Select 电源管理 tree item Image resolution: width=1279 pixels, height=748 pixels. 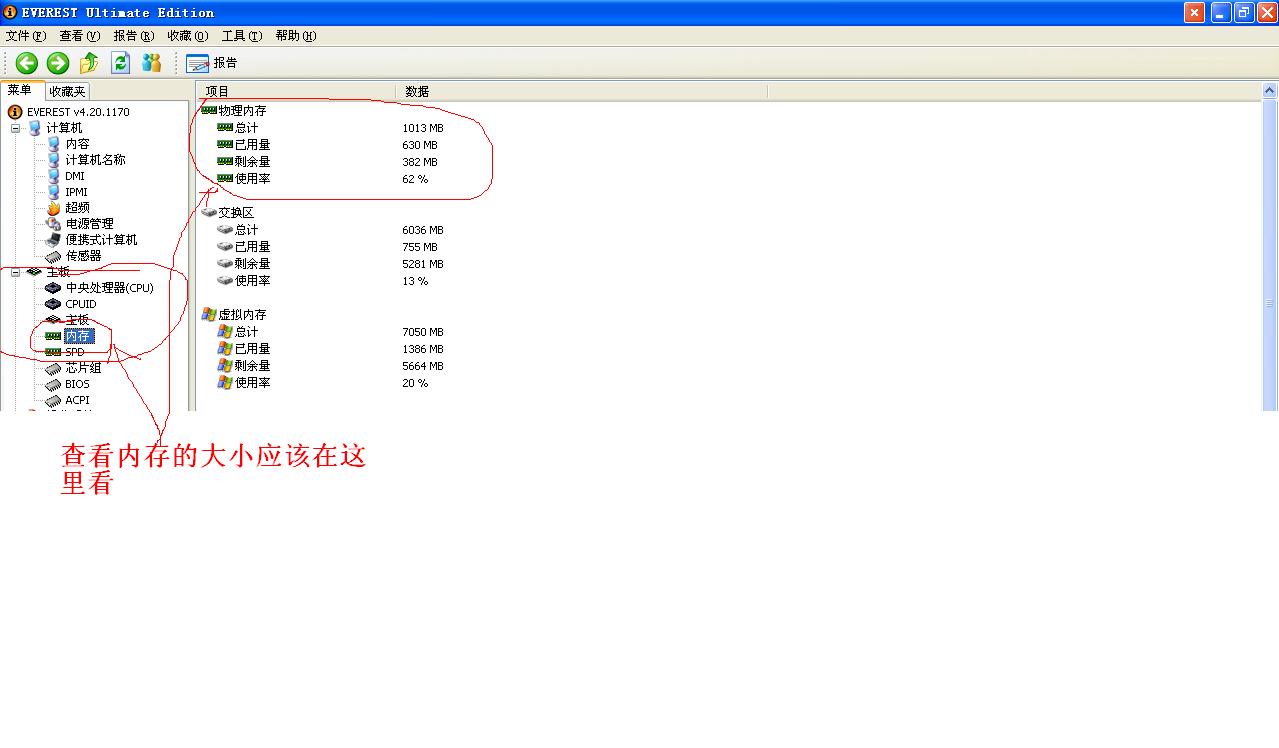(90, 224)
